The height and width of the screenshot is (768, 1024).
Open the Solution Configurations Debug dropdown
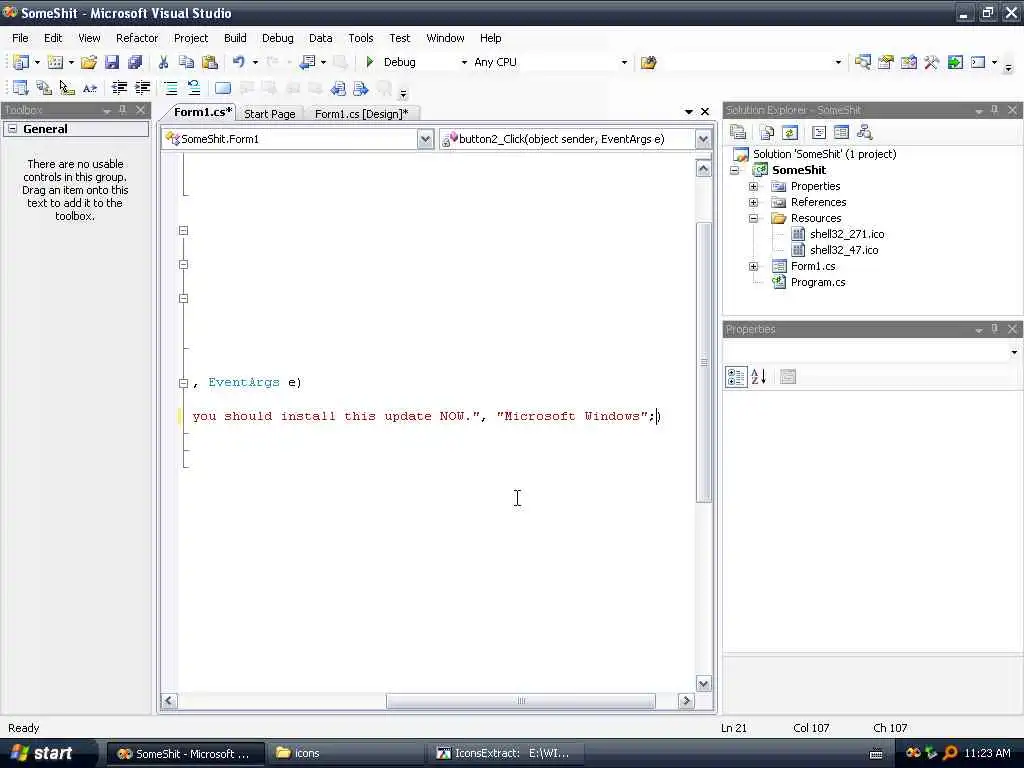click(464, 62)
